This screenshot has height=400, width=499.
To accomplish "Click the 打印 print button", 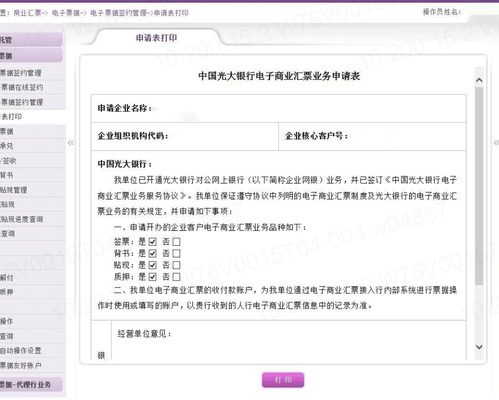I will 283,380.
